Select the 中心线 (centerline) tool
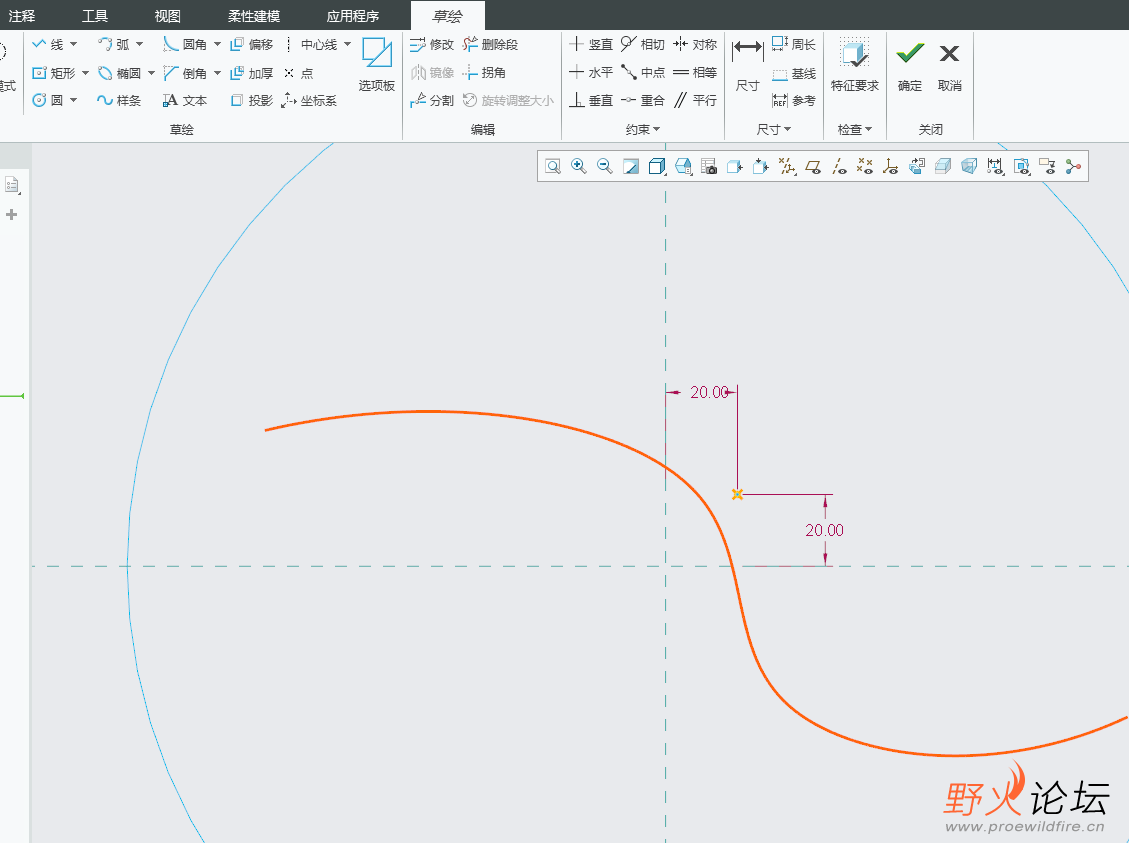 (311, 45)
